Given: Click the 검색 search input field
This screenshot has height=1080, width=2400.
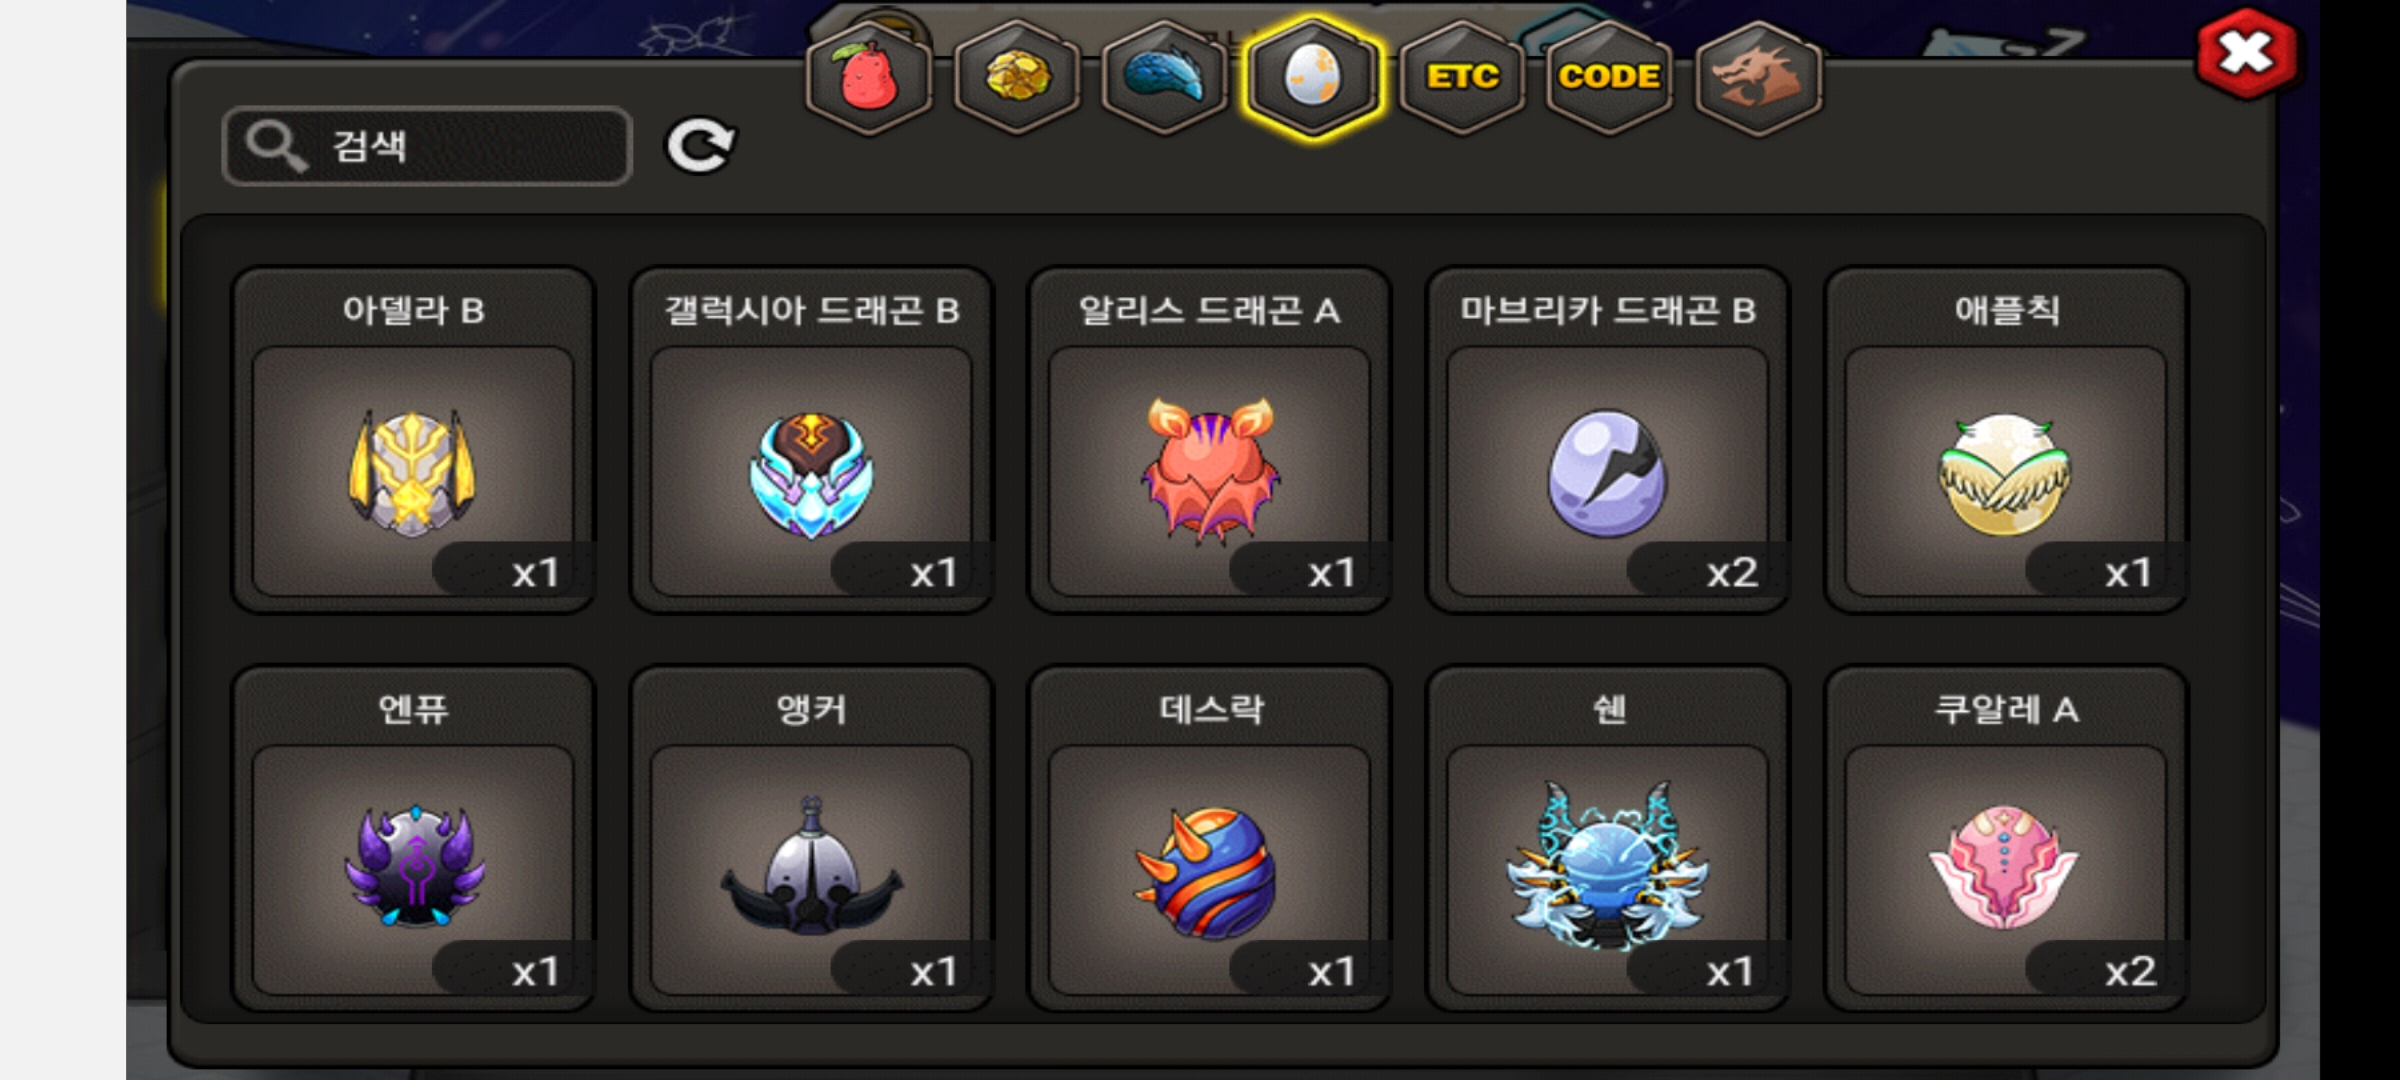Looking at the screenshot, I should pyautogui.click(x=428, y=146).
